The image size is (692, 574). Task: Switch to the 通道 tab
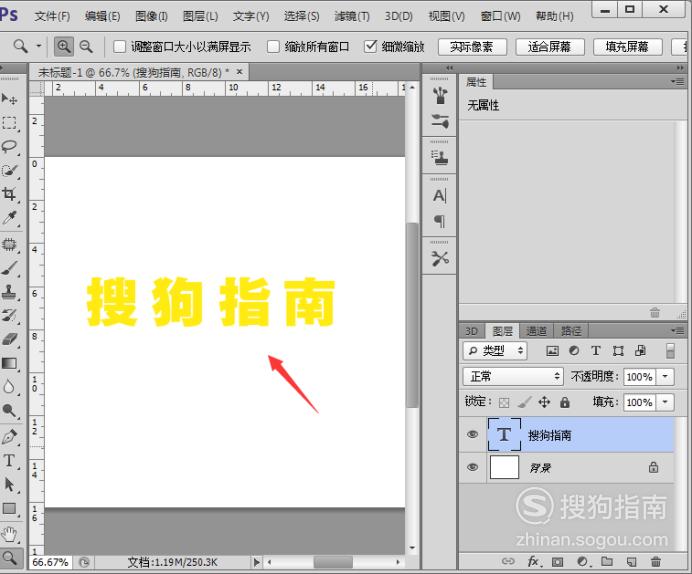(x=536, y=330)
